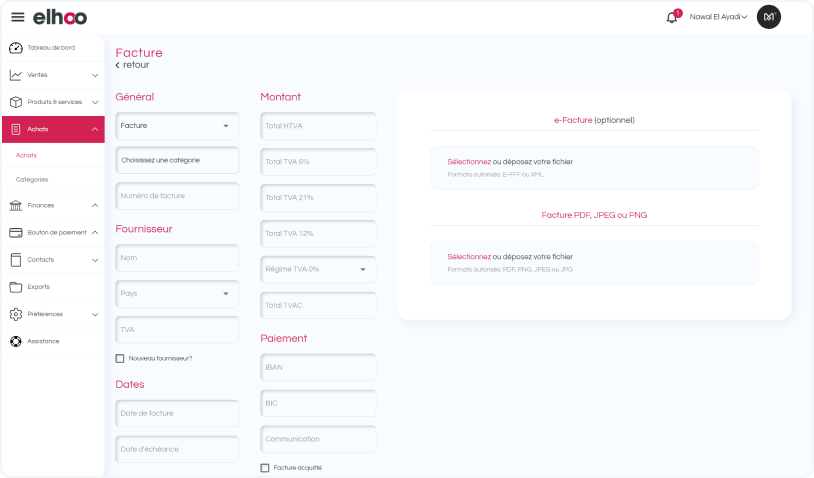Expand the Régime TVA 0% dropdown
814x478 pixels.
click(318, 269)
